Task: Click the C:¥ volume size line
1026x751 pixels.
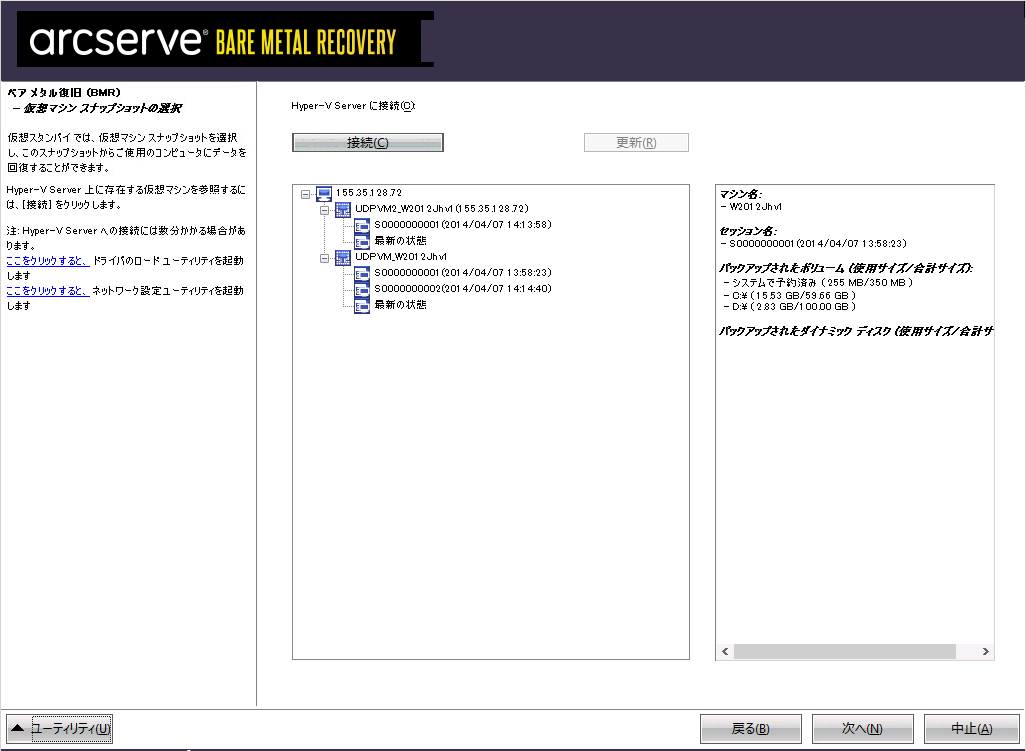Action: tap(790, 295)
